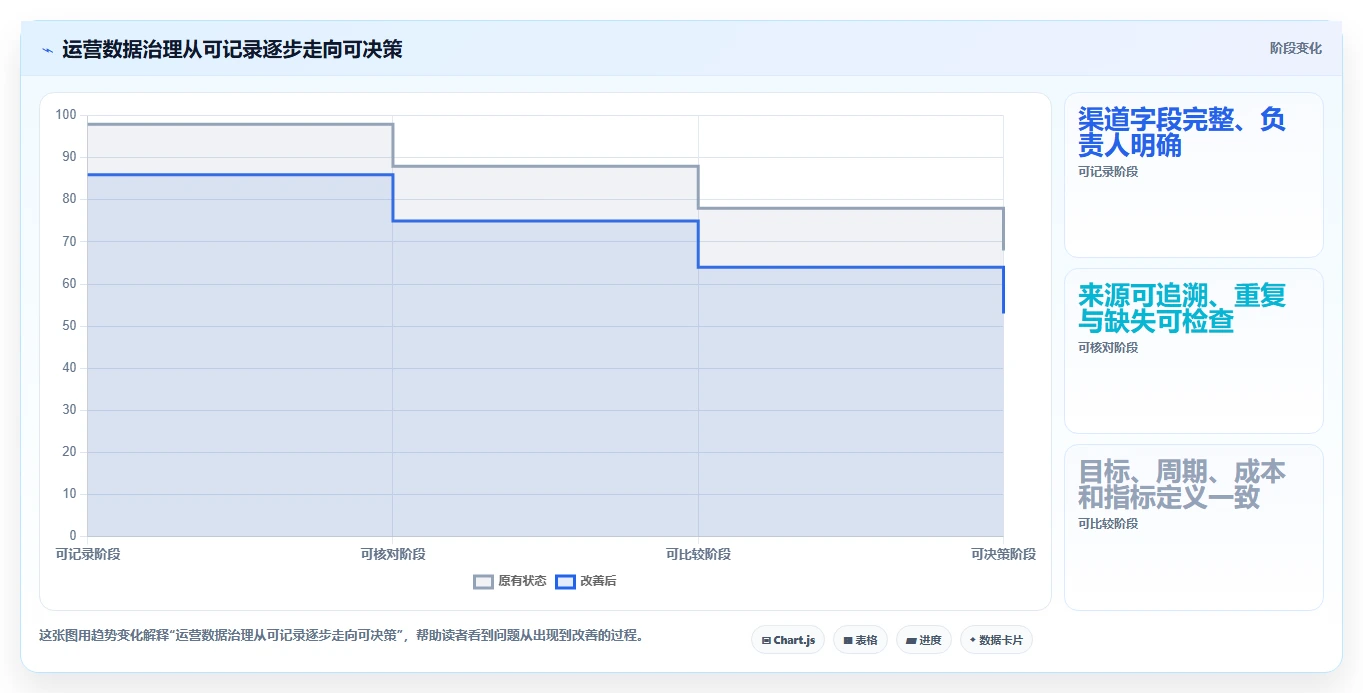This screenshot has width=1363, height=693.
Task: Click the x-axis label 可记录阶段
Action: point(88,554)
